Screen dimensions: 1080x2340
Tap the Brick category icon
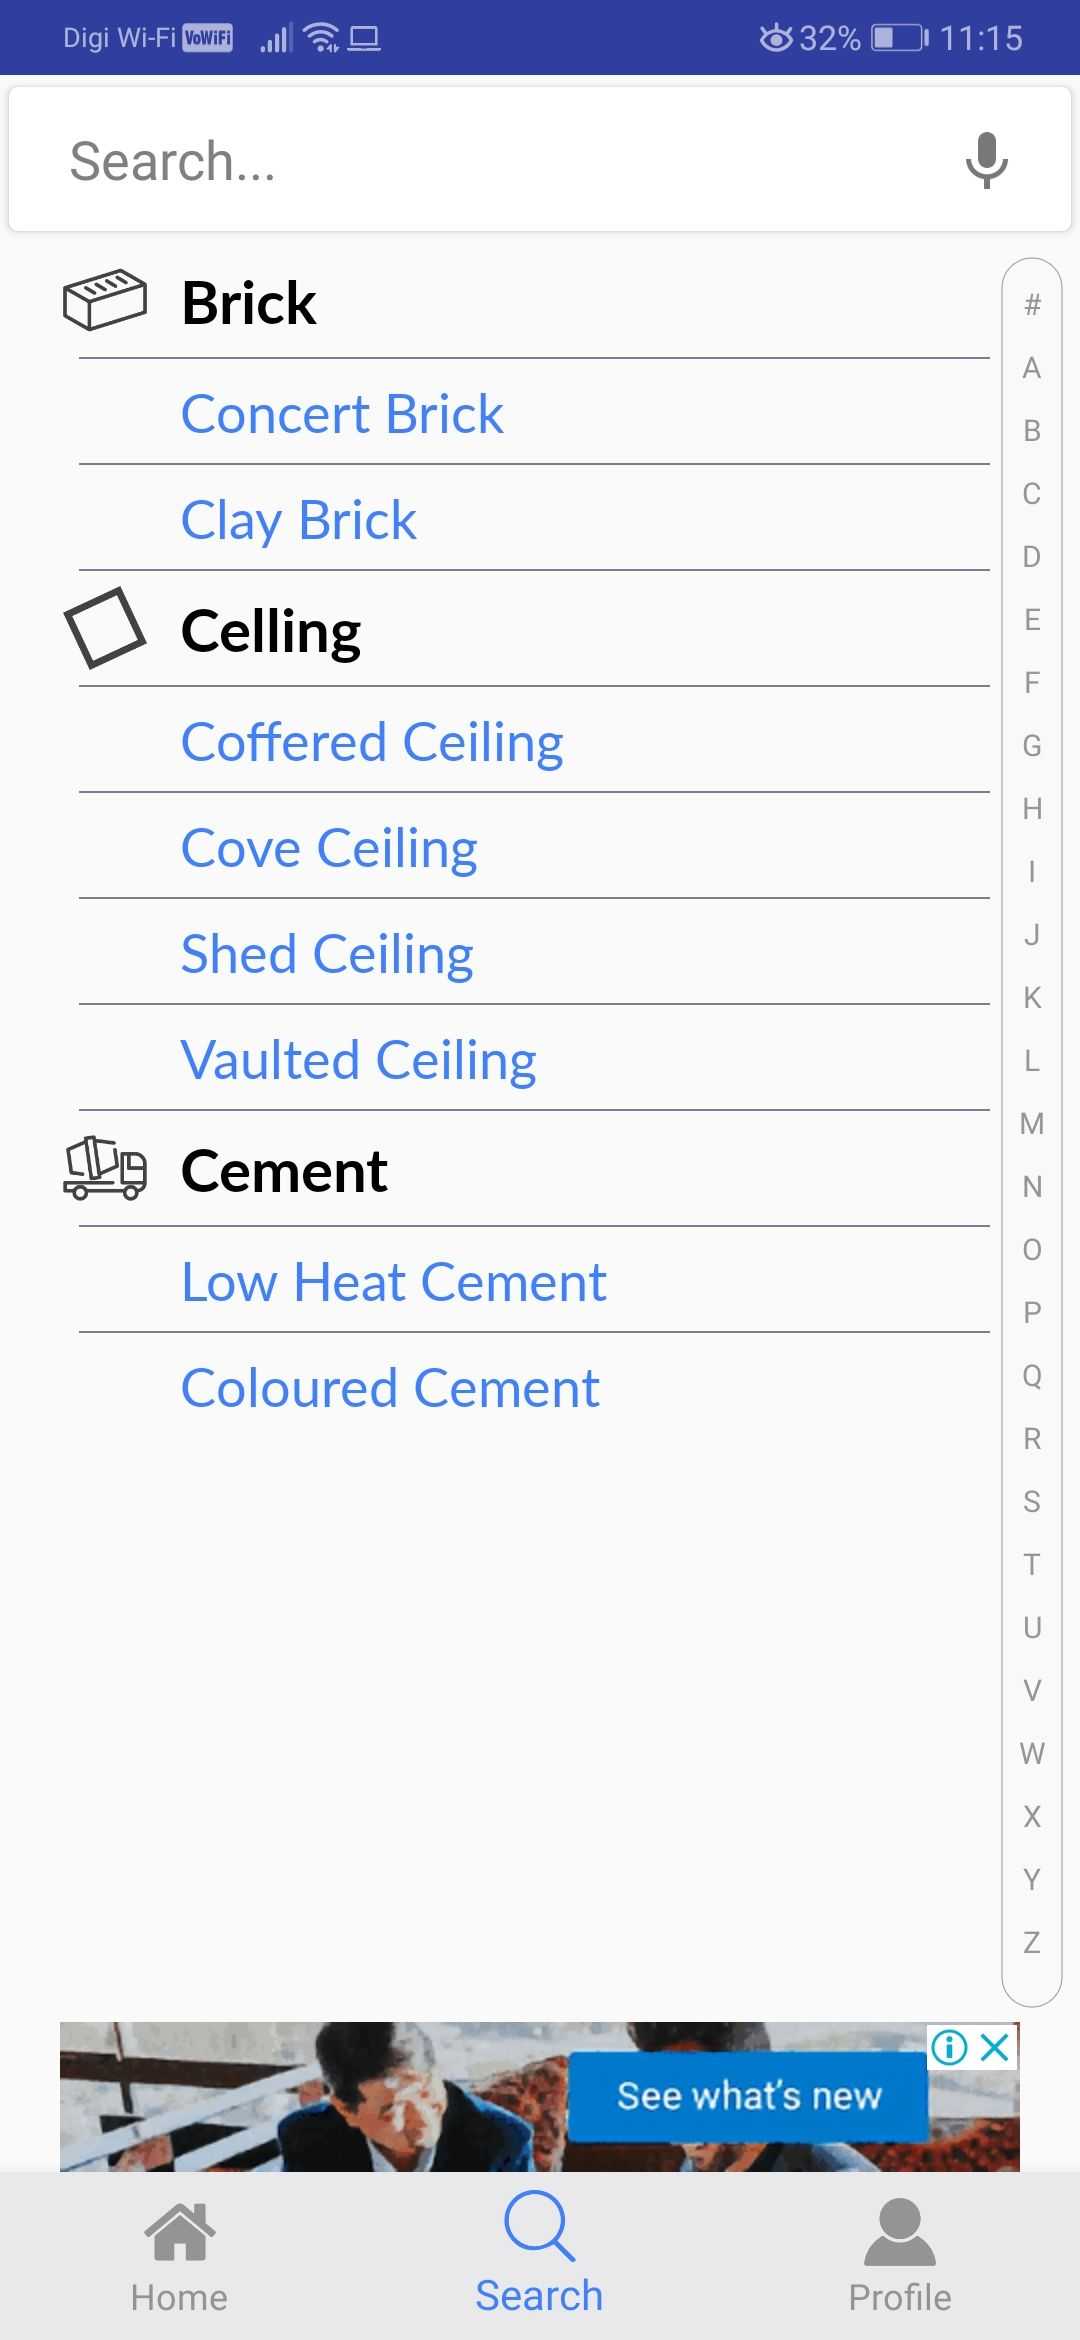click(105, 297)
